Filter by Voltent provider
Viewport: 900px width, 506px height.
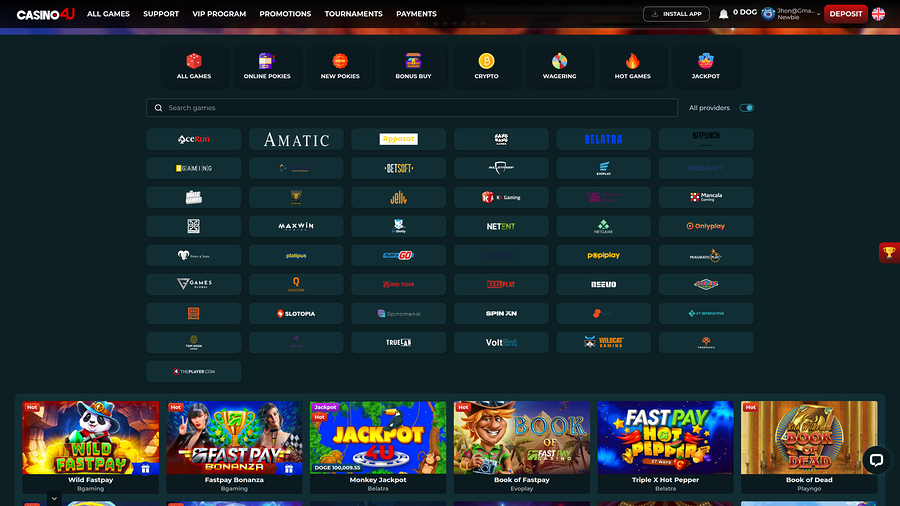501,342
